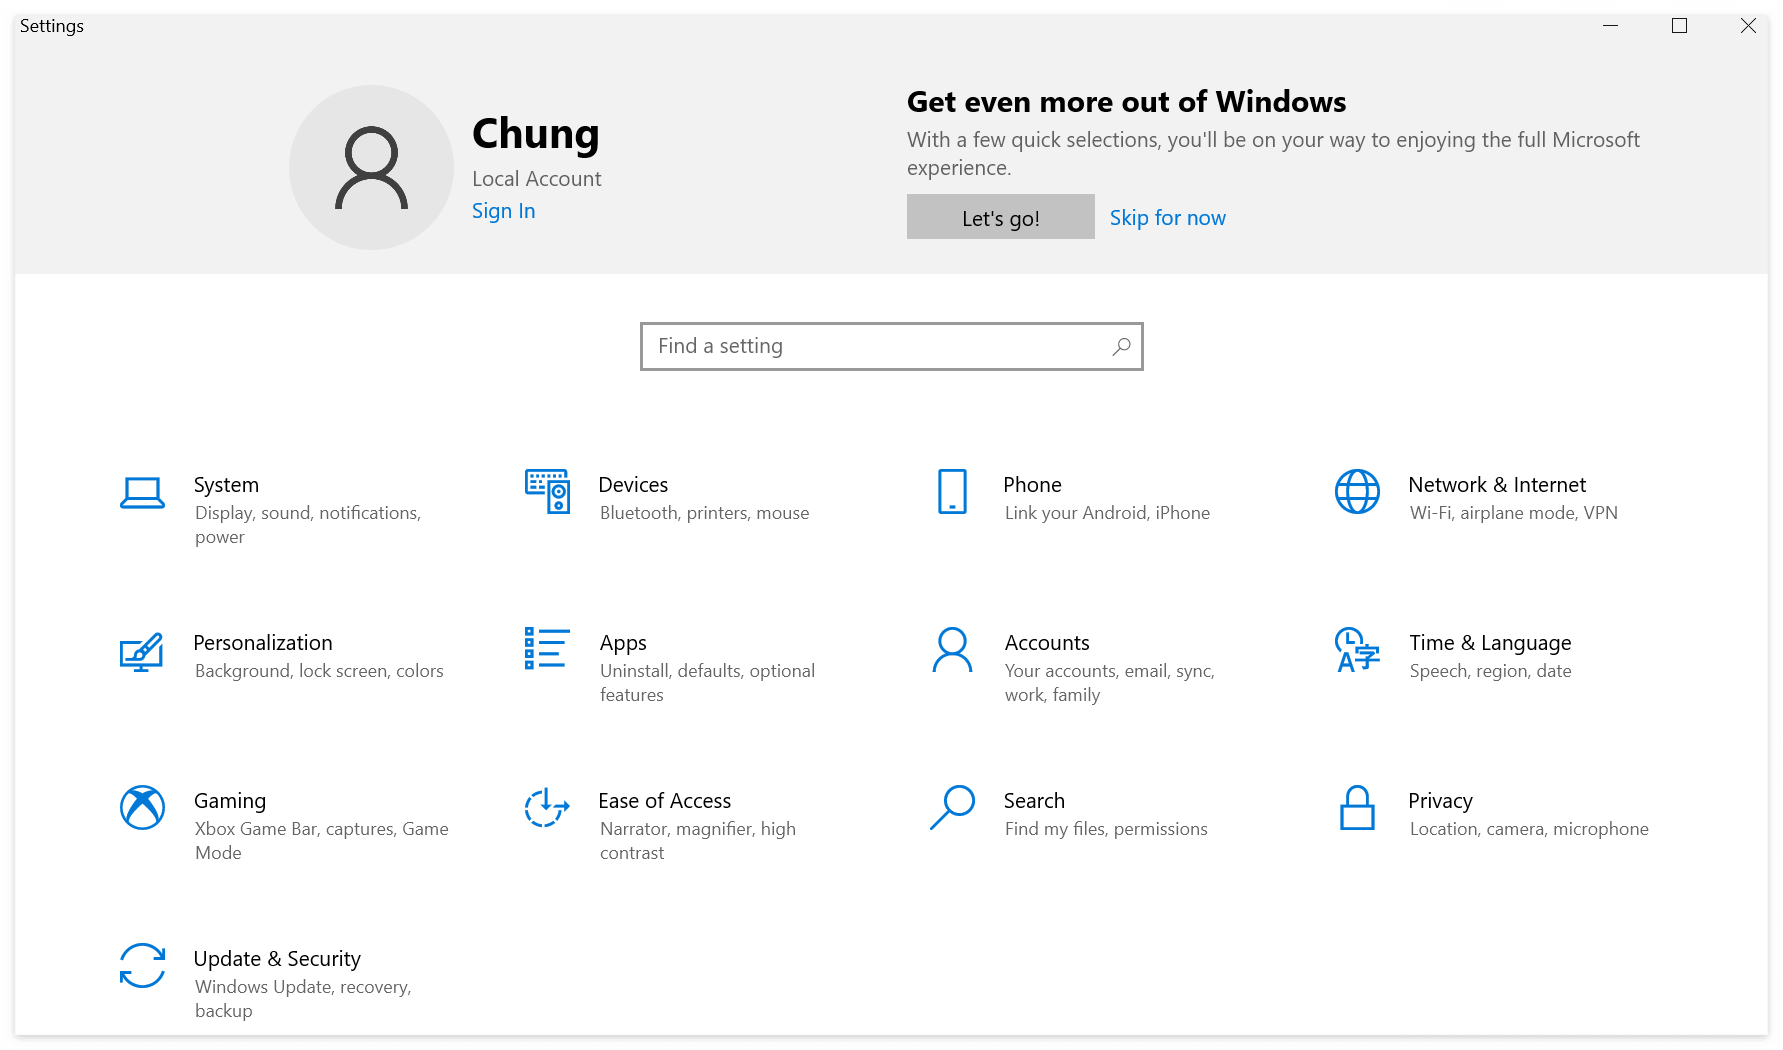Click the Update & Security refresh arrows icon
1783x1050 pixels.
(142, 965)
